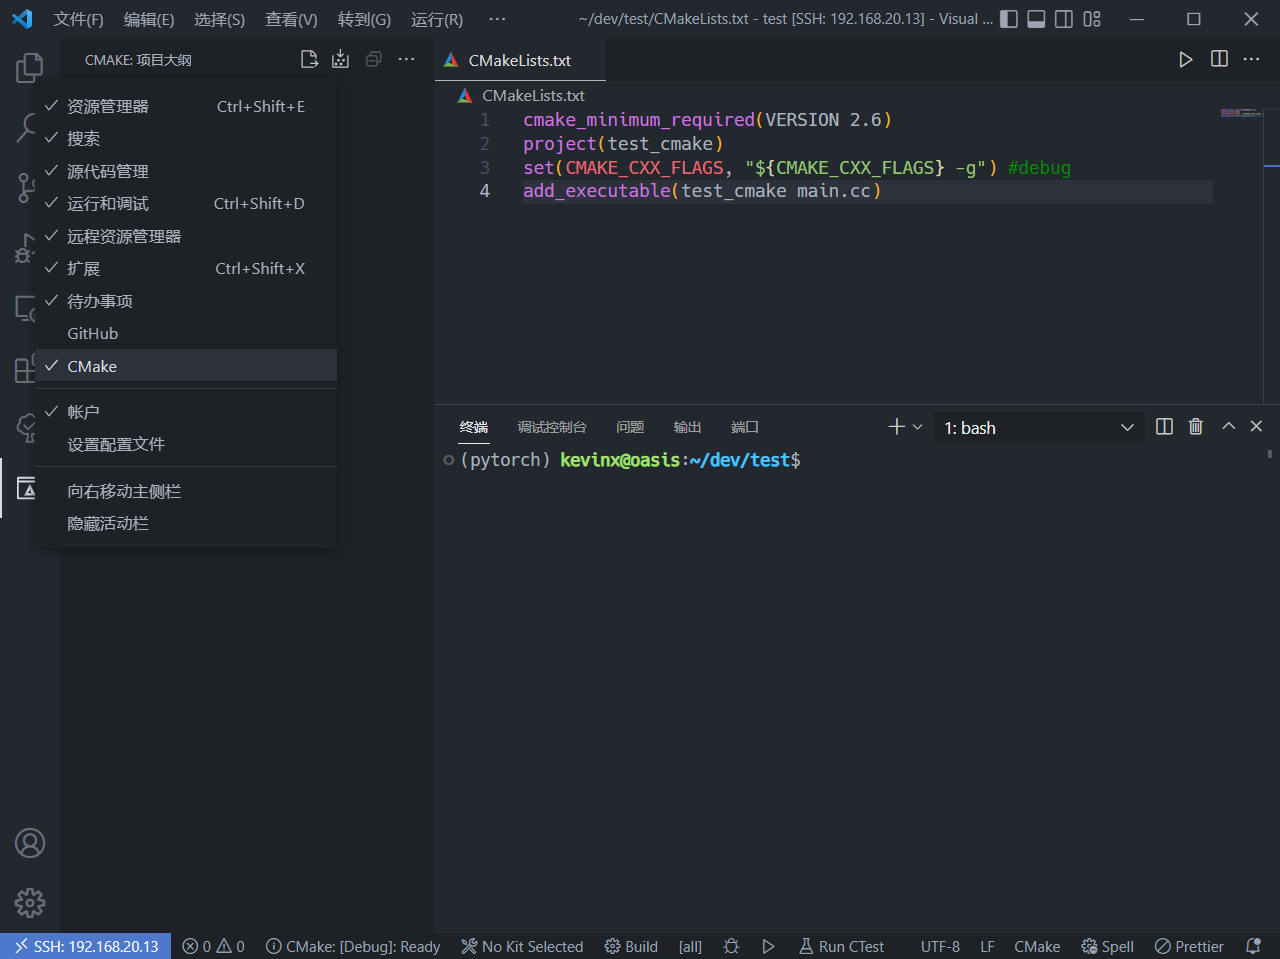Switch to the 问题 panel tab
Screen dimensions: 1280x959
point(630,427)
